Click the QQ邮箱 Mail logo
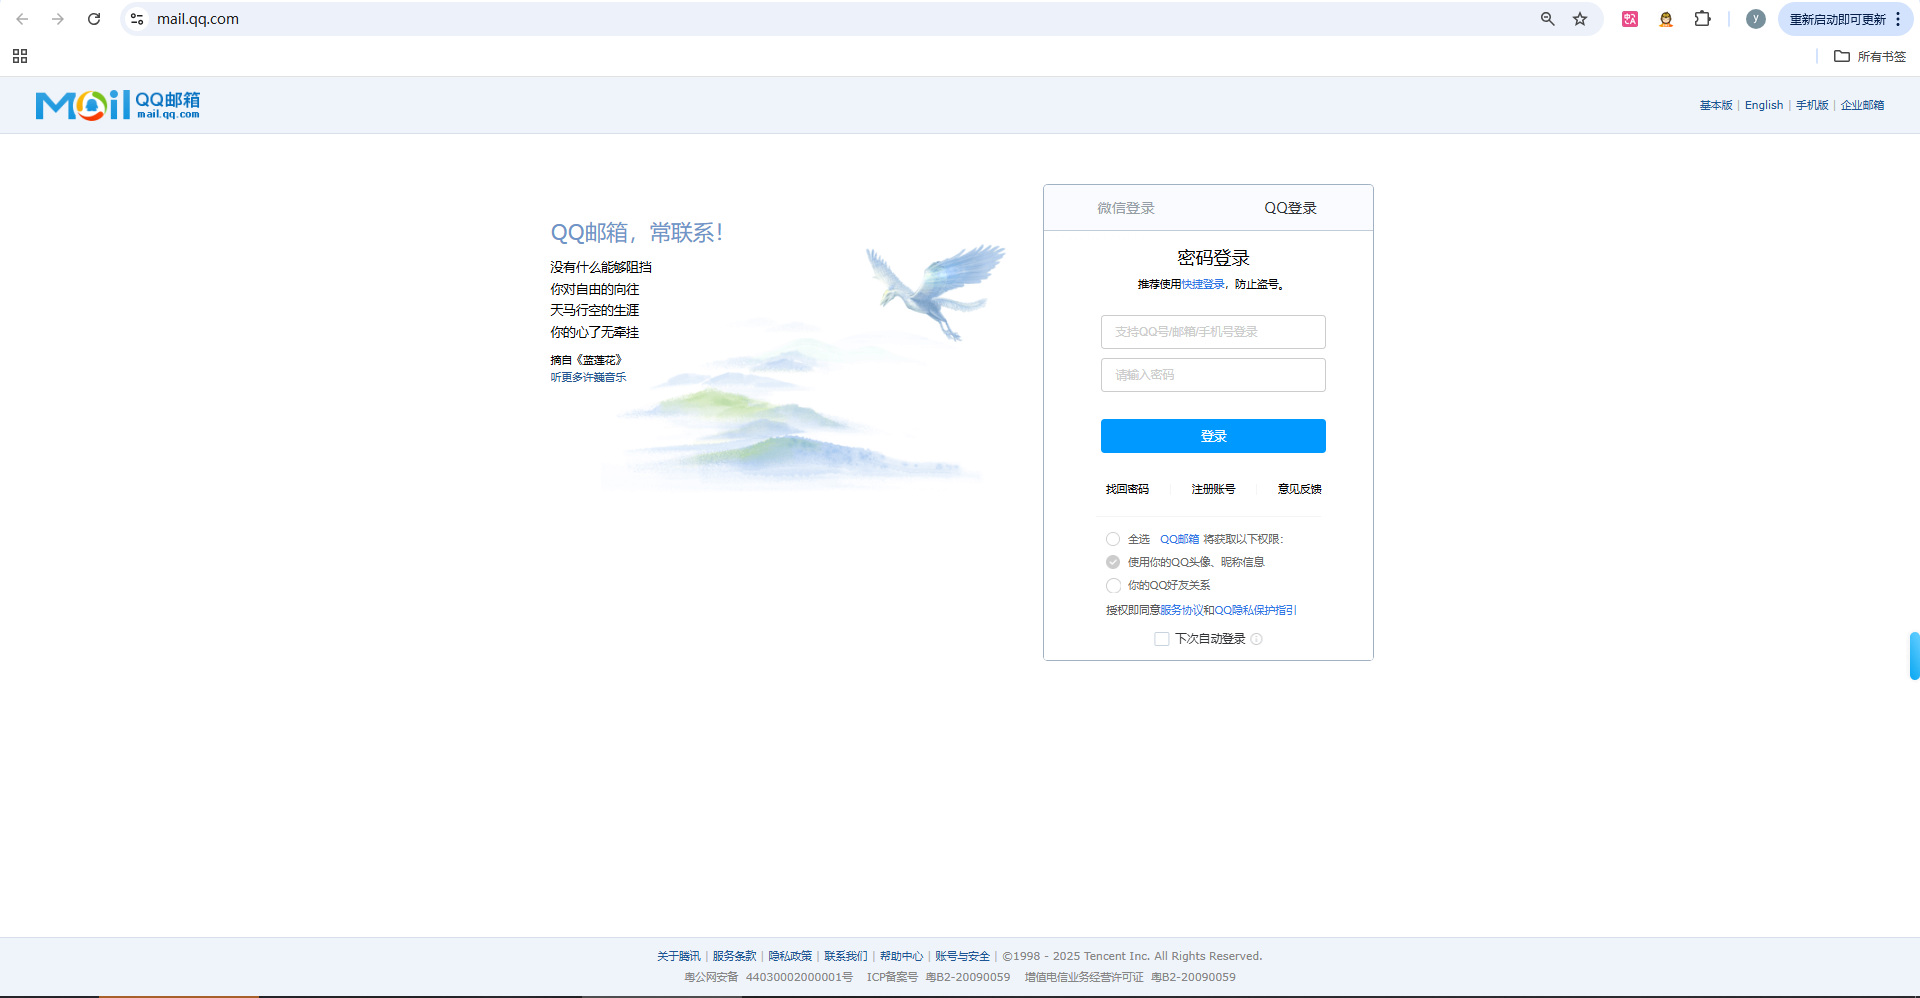 pos(117,105)
